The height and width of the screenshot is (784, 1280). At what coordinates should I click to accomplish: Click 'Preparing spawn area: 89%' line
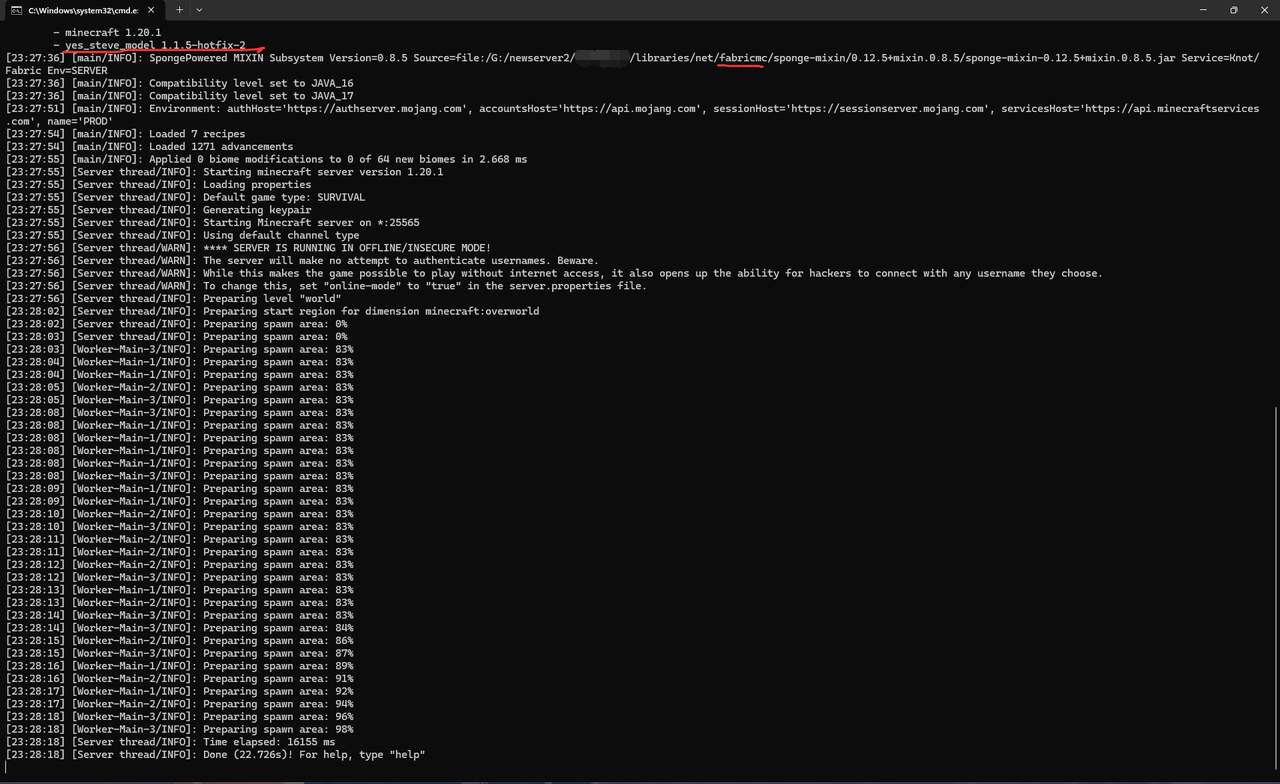coord(179,666)
